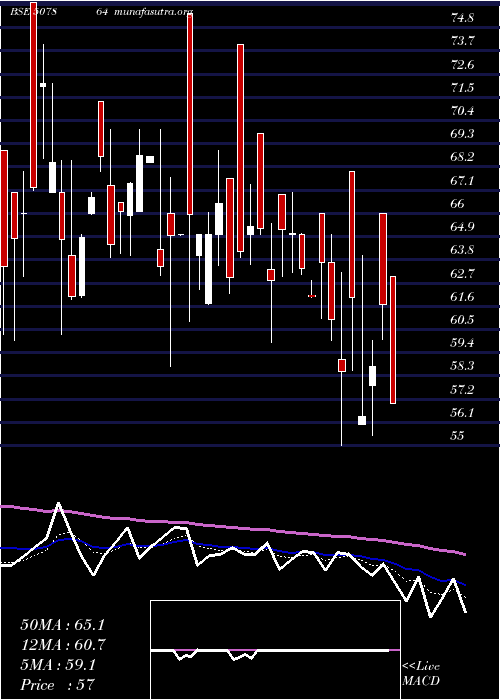This screenshot has width=500, height=700.
Task: Select the 72.6 price level label
Action: pyautogui.click(x=462, y=65)
